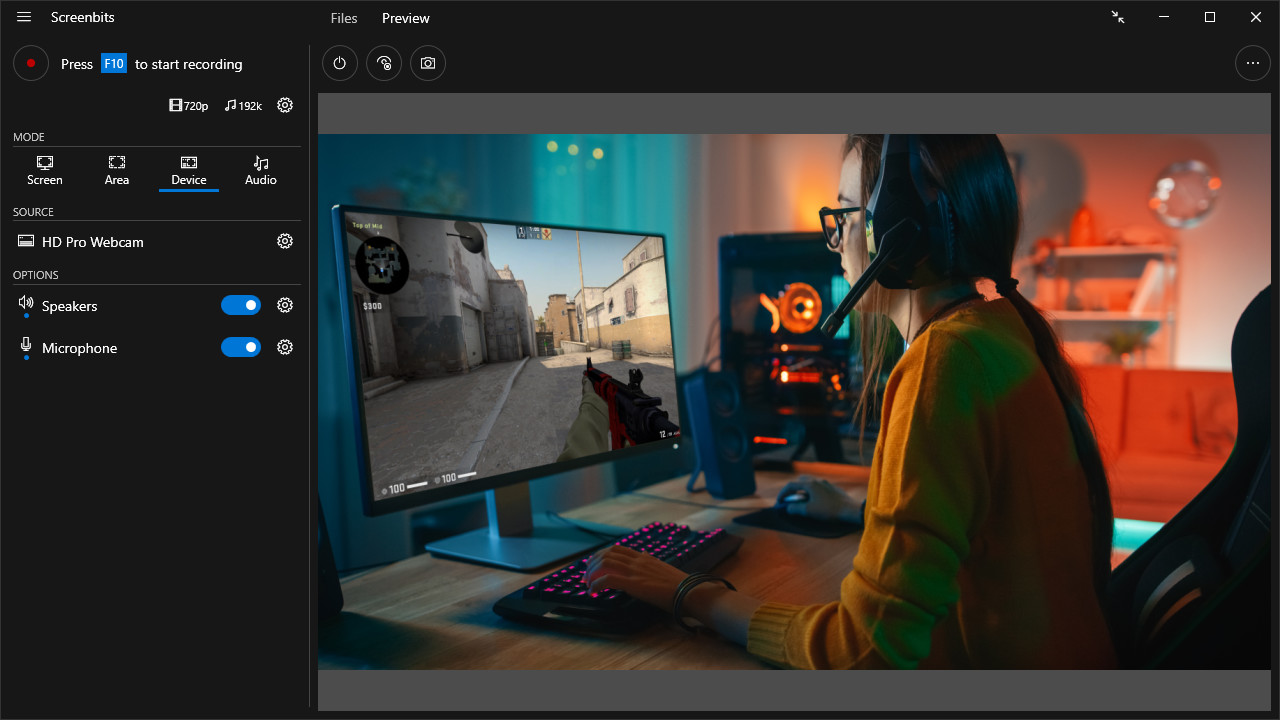Click the 720p video quality indicator

[x=189, y=105]
